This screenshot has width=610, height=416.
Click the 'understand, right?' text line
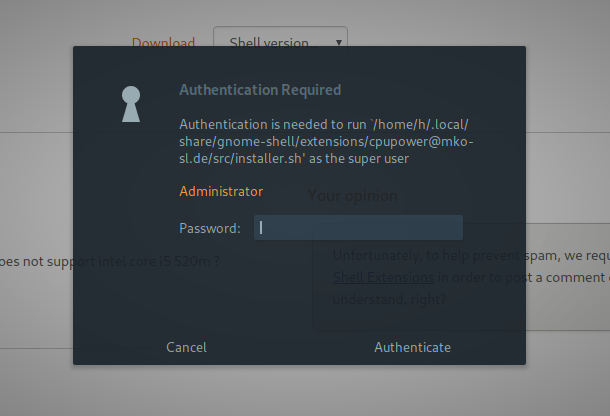390,298
